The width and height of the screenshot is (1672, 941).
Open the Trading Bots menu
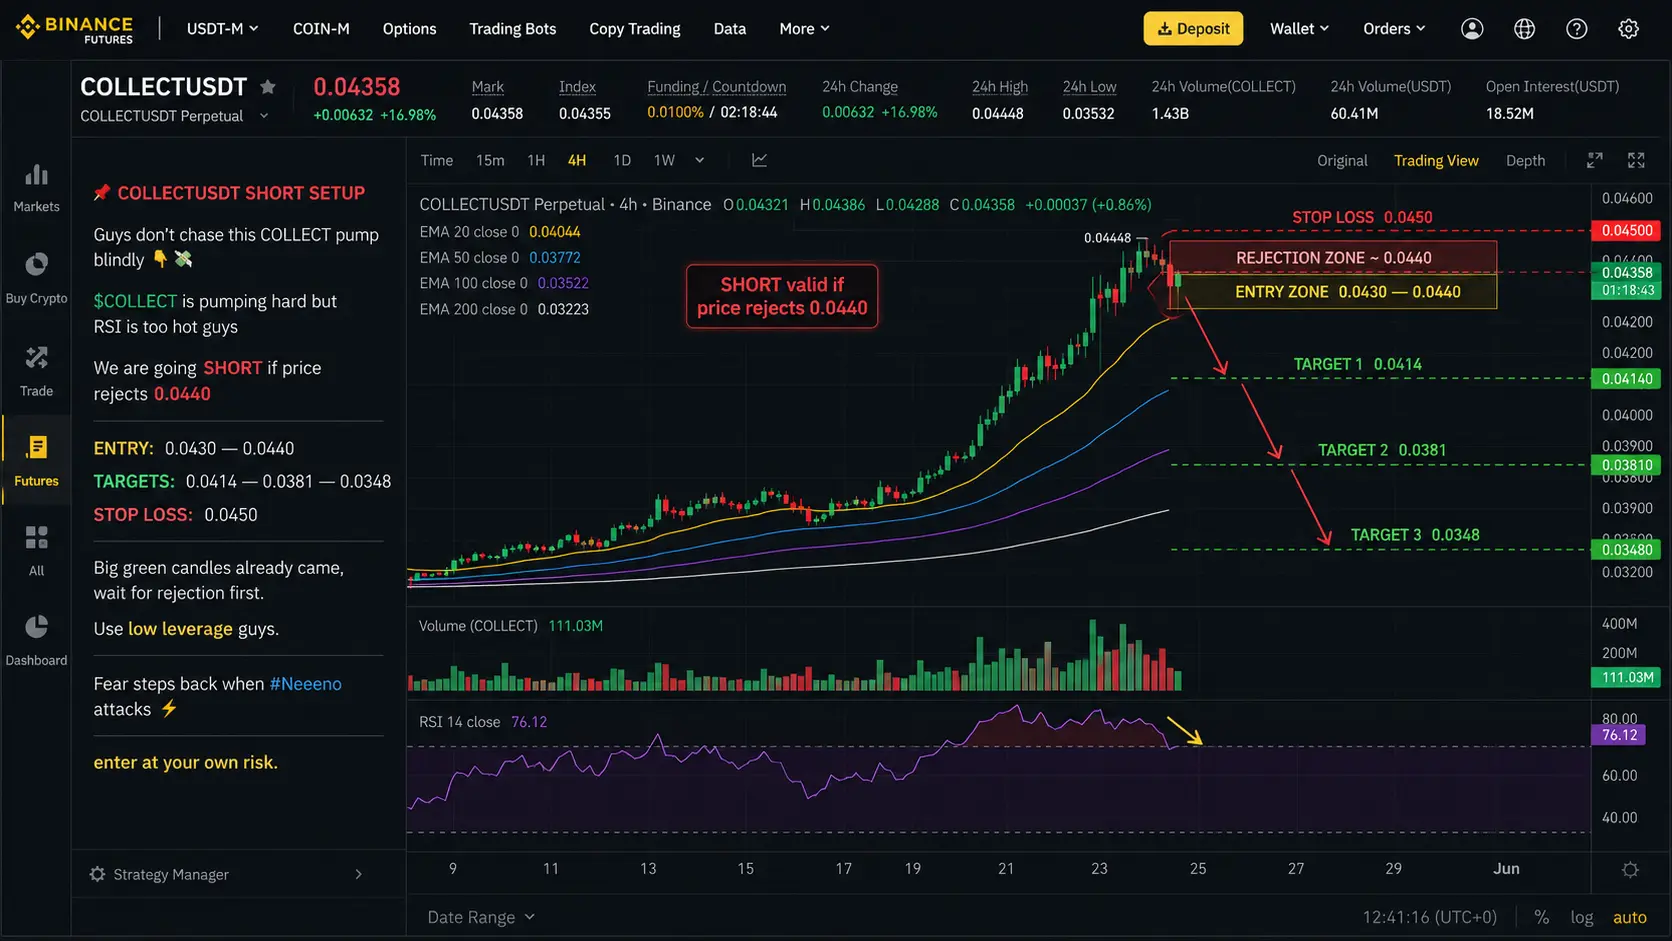point(513,29)
